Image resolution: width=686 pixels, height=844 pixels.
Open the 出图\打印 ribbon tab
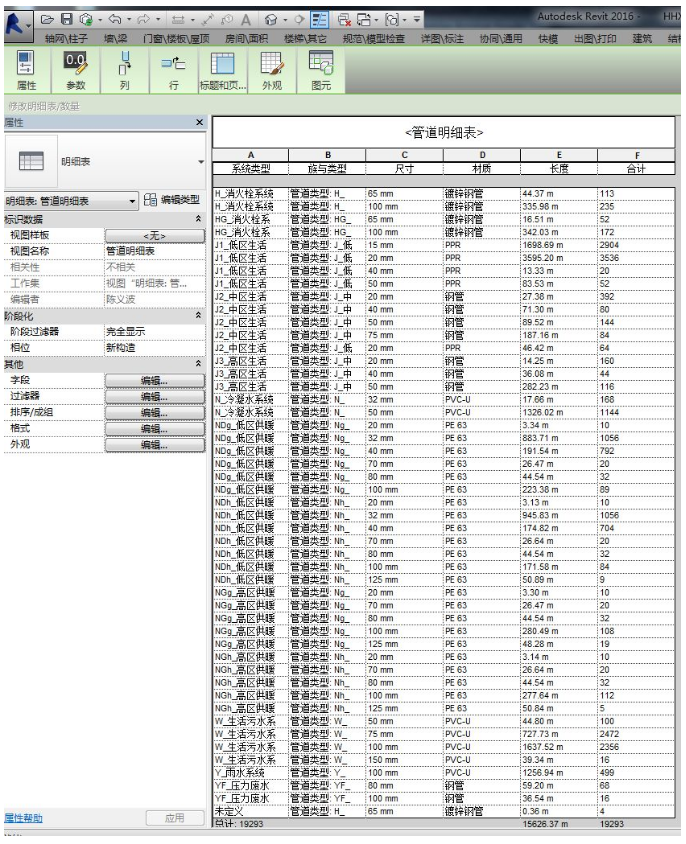click(595, 39)
